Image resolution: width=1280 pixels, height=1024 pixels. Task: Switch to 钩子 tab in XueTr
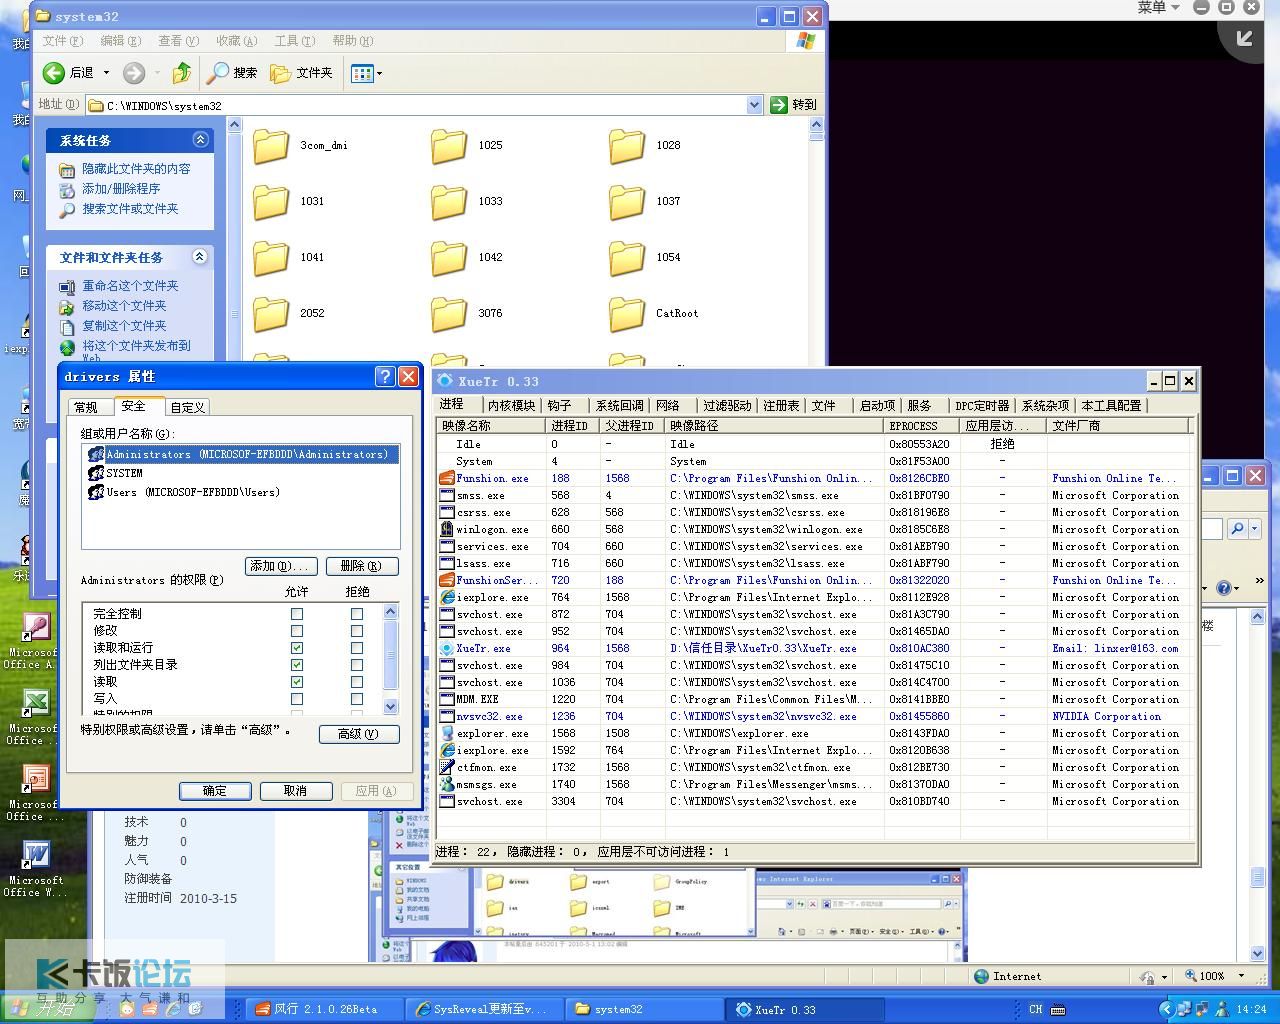[560, 405]
